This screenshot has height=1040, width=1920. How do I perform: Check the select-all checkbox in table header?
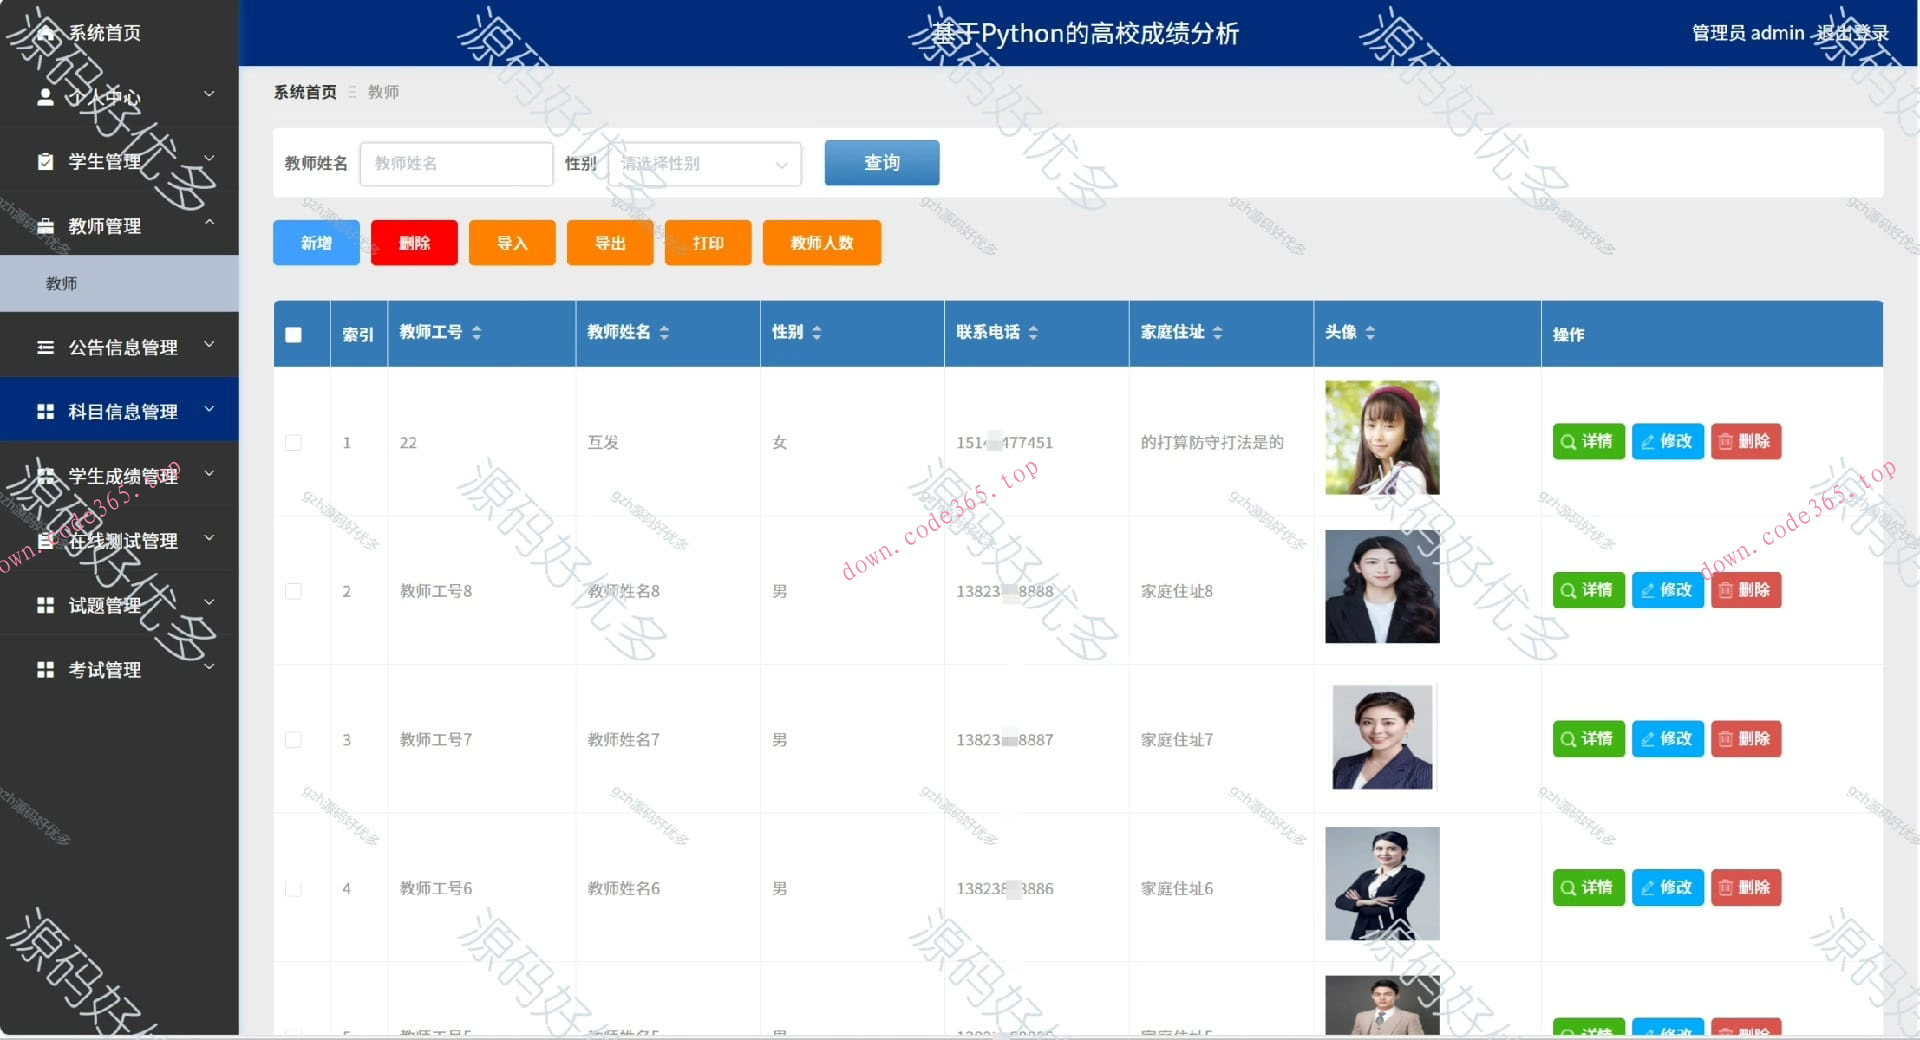pos(293,335)
